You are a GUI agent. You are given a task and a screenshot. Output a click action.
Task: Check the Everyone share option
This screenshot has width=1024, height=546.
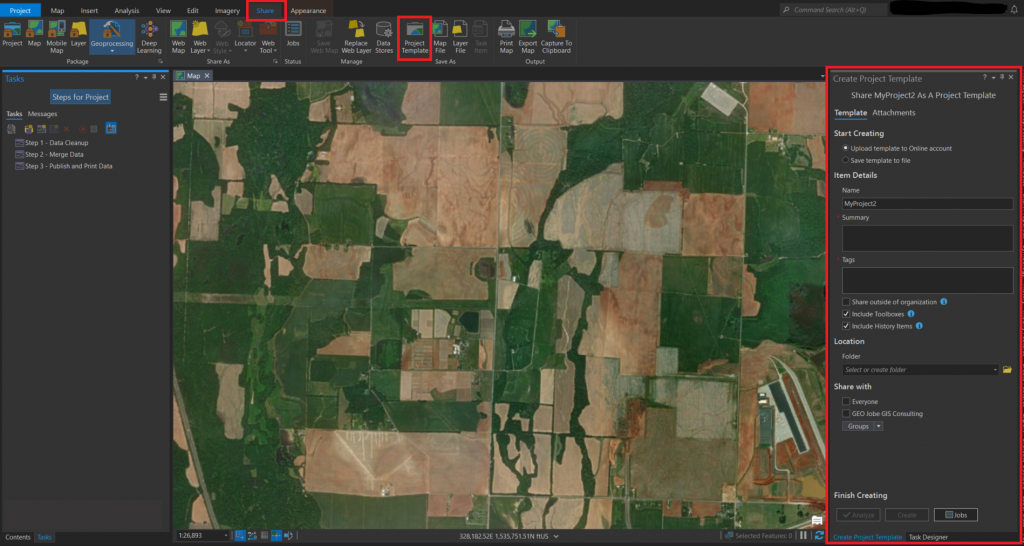coord(846,401)
